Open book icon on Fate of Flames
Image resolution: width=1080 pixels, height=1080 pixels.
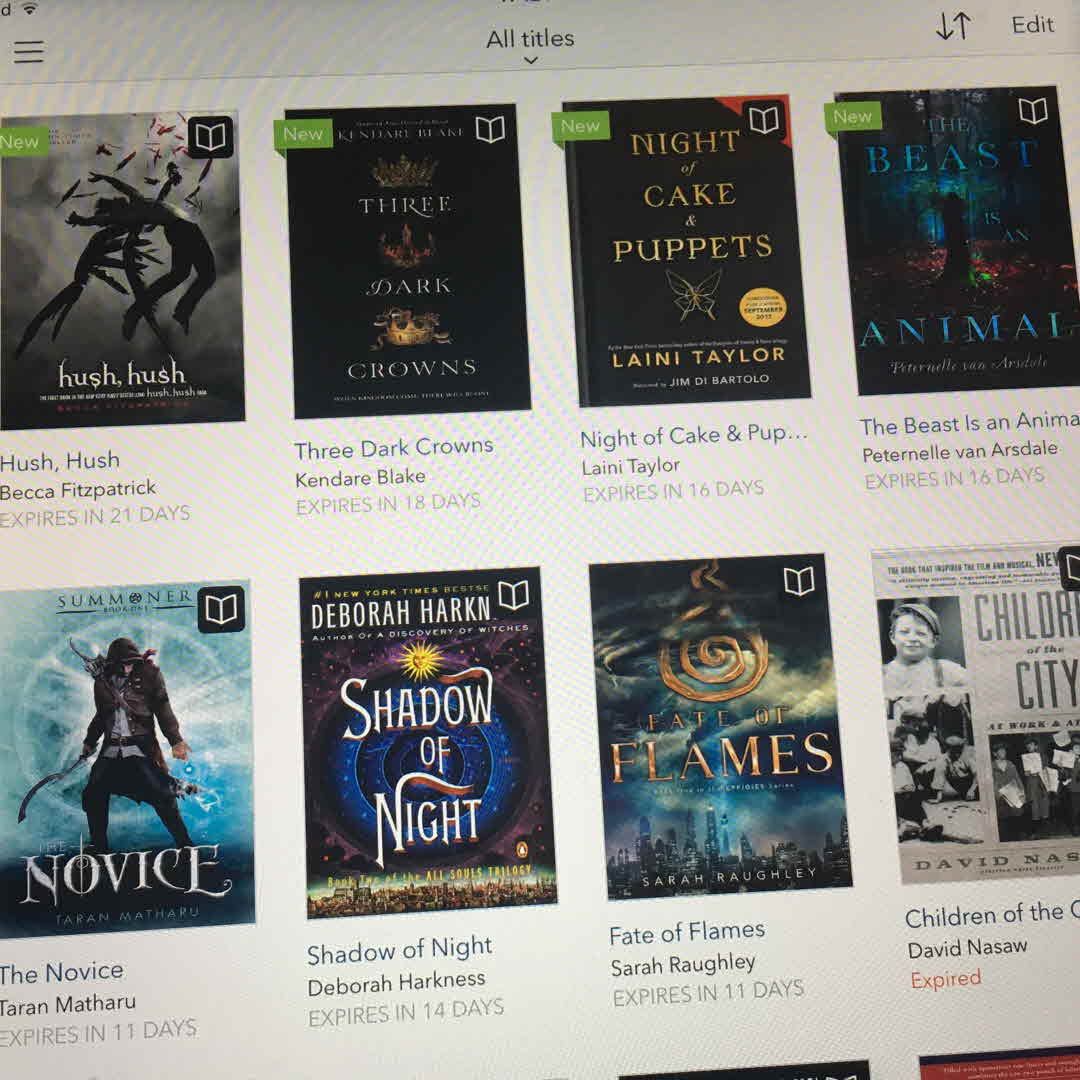[799, 582]
